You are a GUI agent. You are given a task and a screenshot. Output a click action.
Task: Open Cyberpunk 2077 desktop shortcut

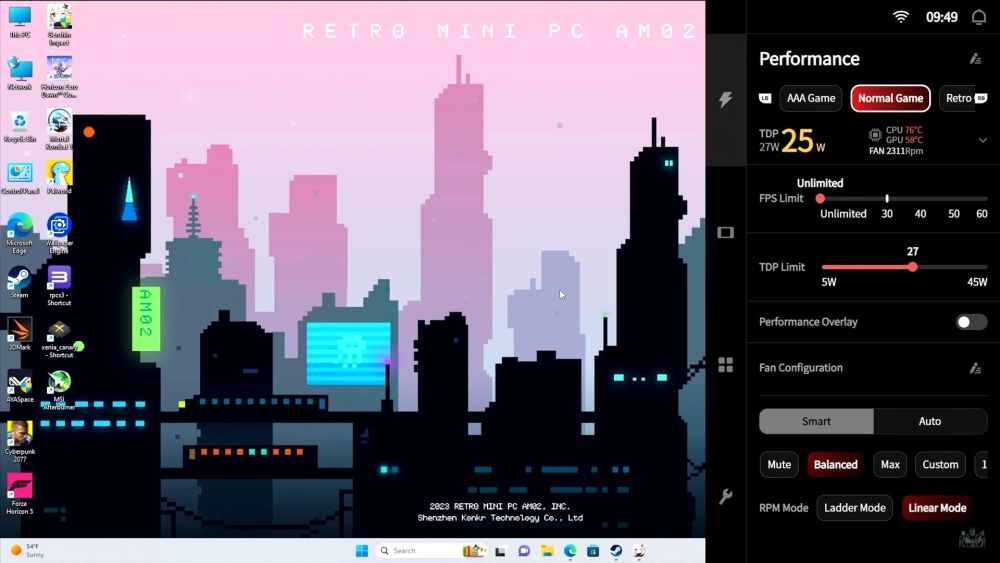[19, 438]
